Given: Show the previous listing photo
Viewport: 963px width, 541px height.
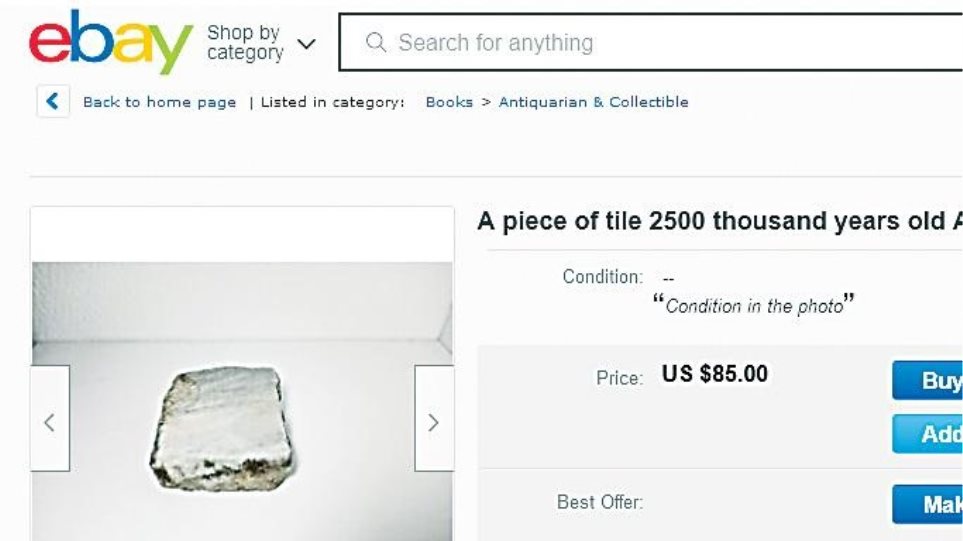Looking at the screenshot, I should 50,422.
